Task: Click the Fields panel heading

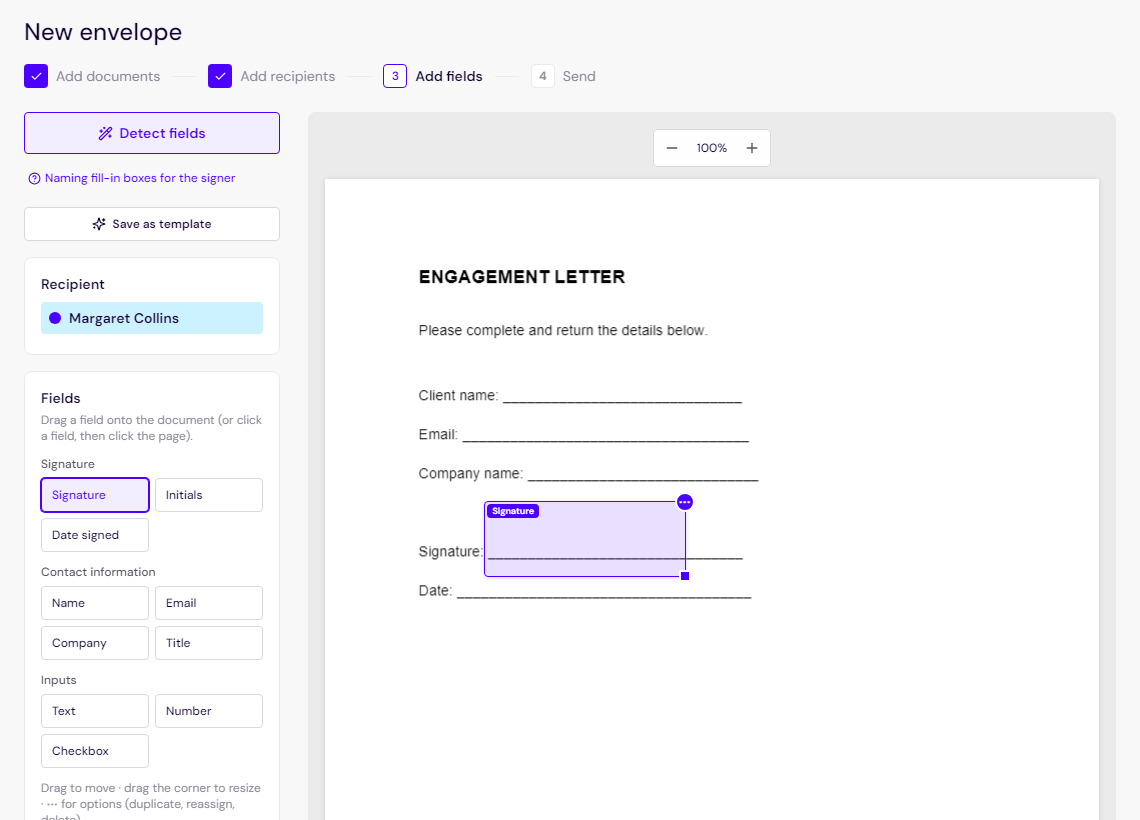Action: pos(60,398)
